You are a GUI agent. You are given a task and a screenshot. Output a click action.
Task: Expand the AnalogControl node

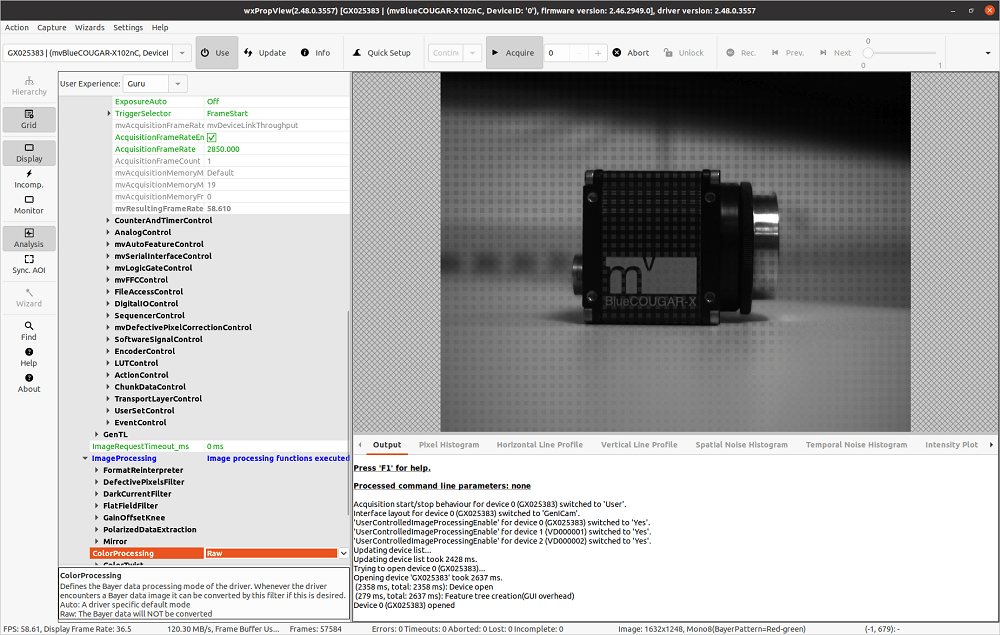[108, 233]
